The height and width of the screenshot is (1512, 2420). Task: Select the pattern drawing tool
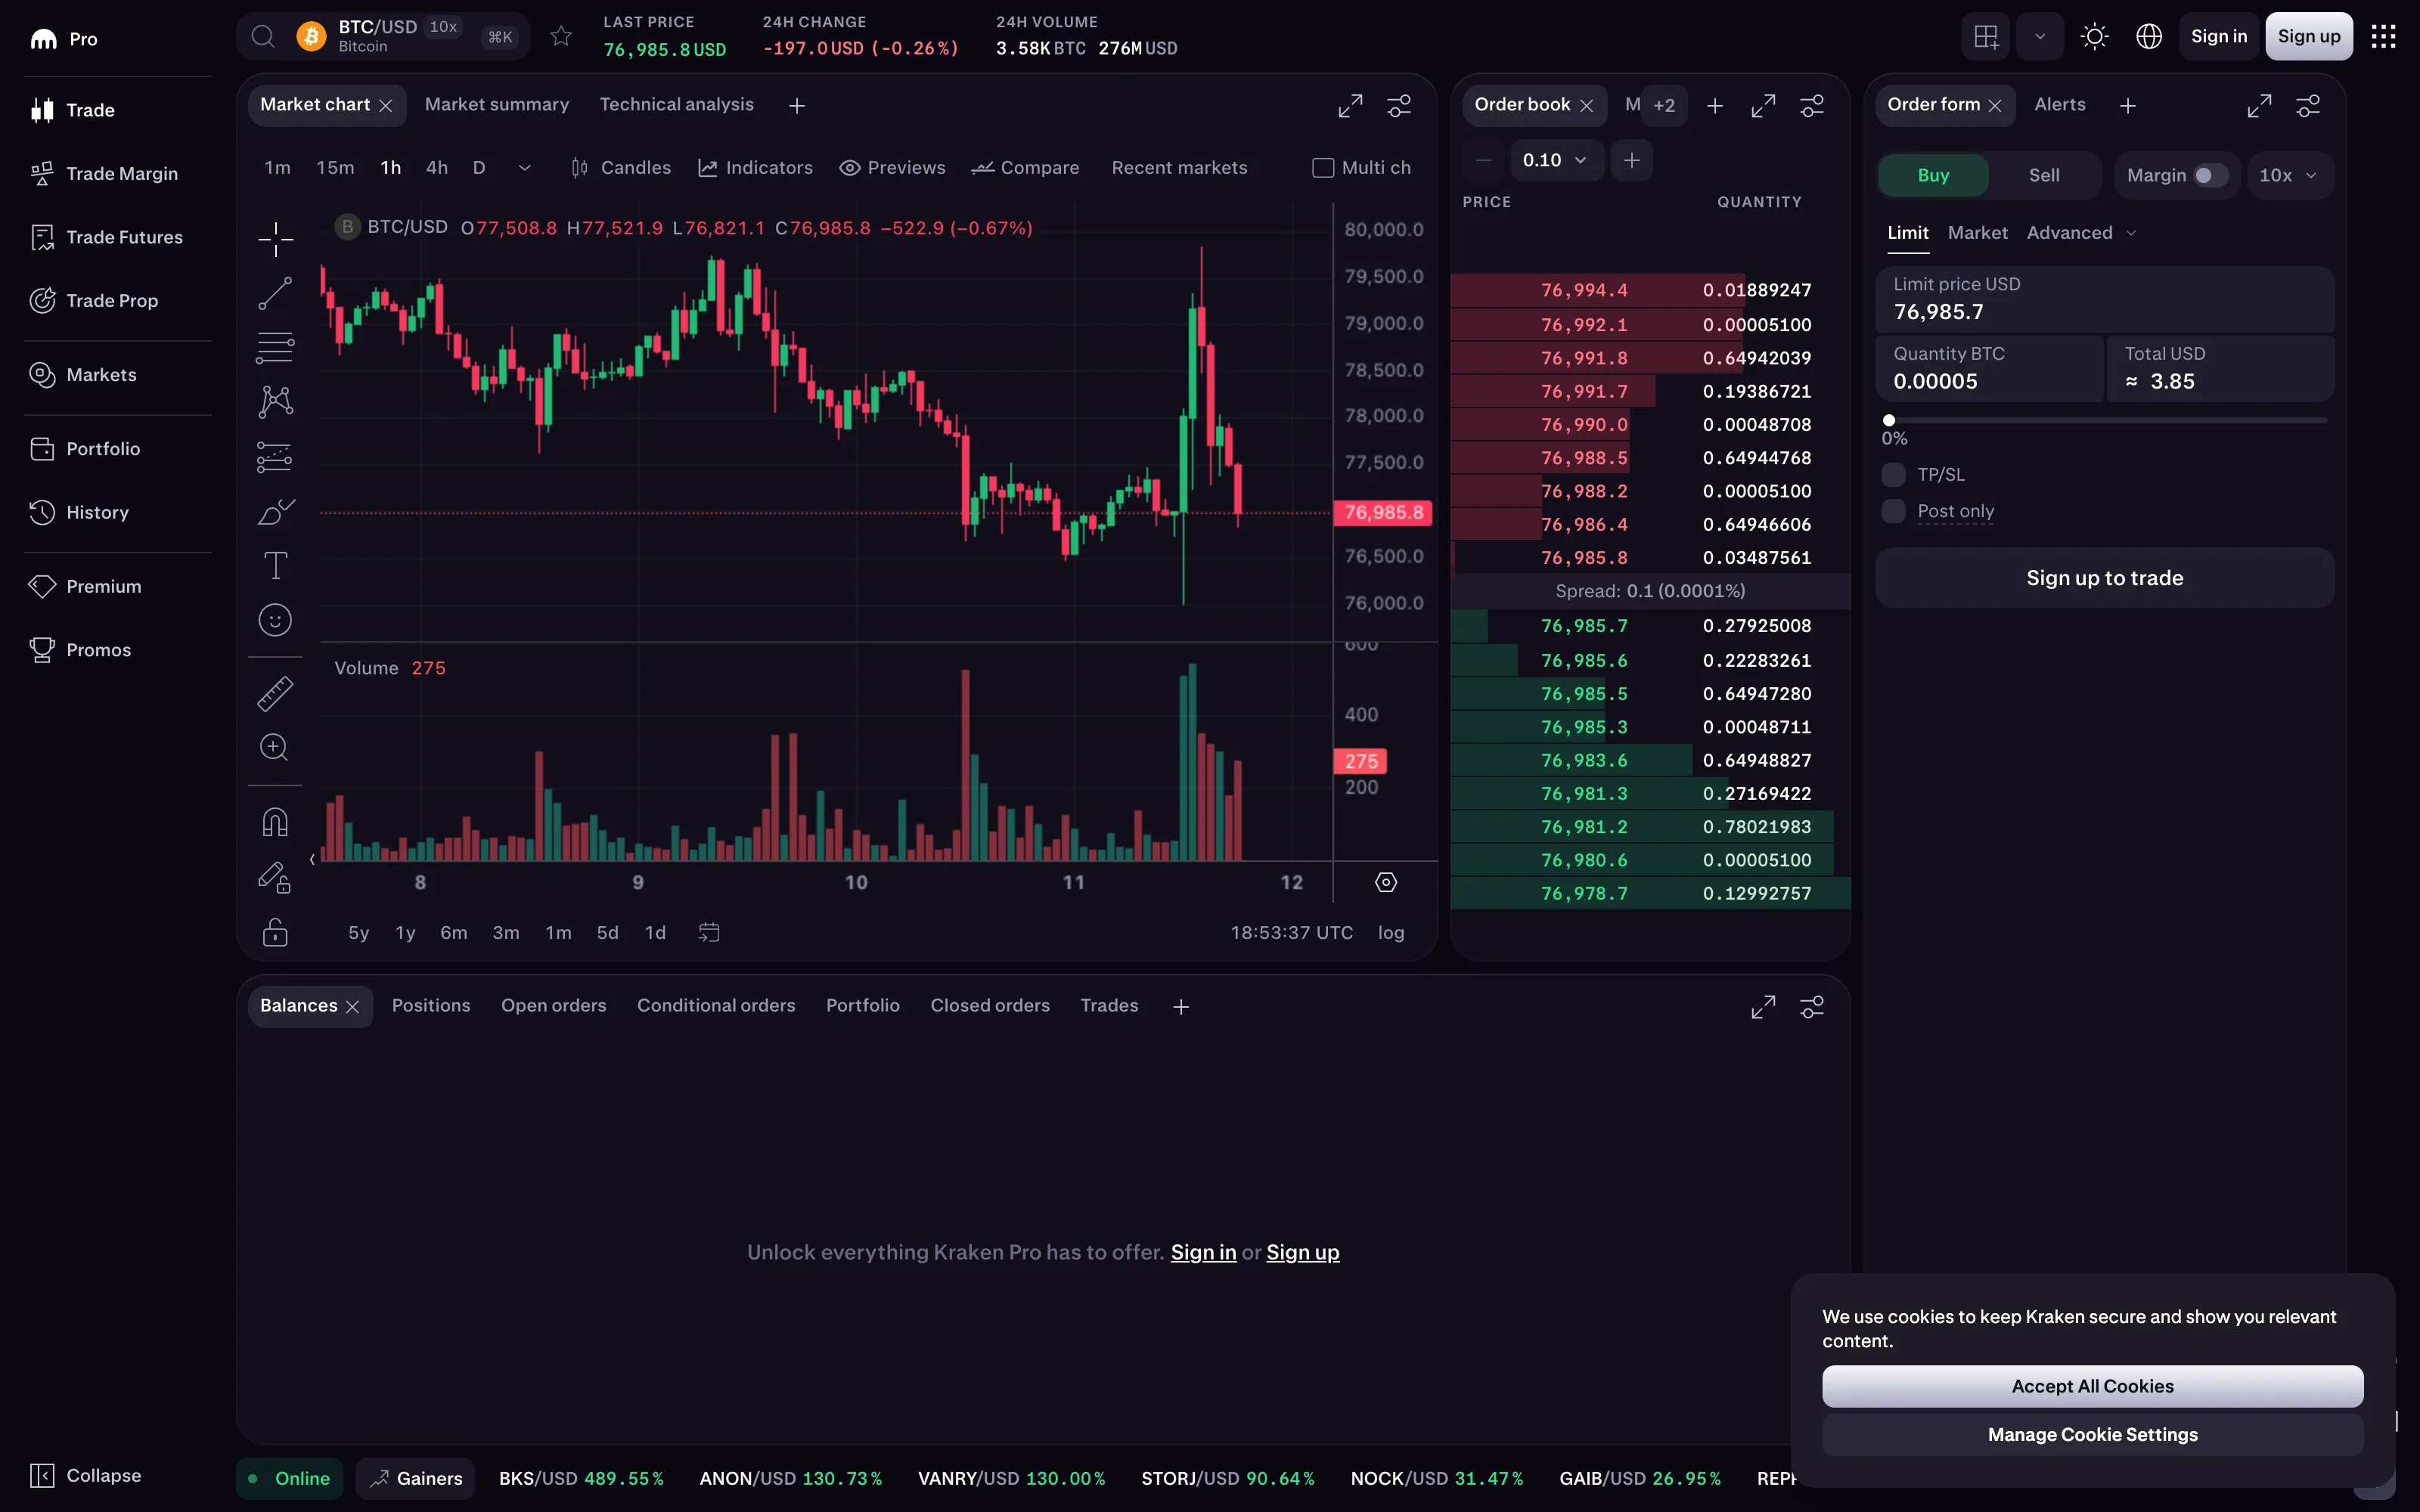tap(275, 402)
